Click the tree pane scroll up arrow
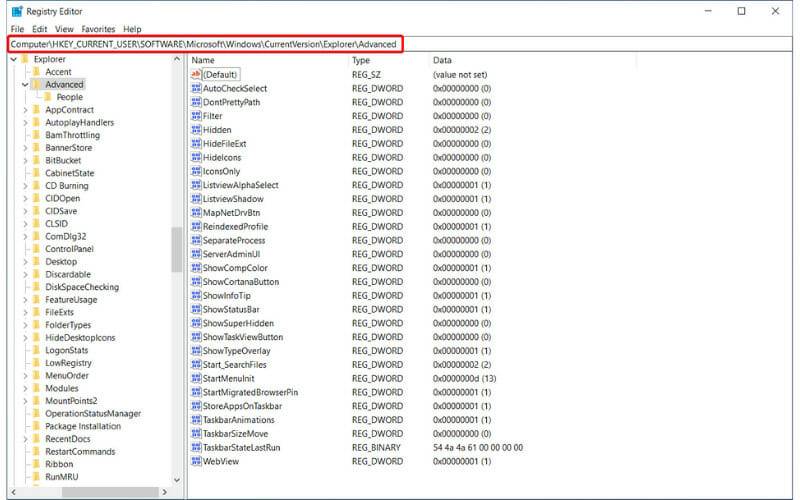This screenshot has width=800, height=500. (177, 59)
